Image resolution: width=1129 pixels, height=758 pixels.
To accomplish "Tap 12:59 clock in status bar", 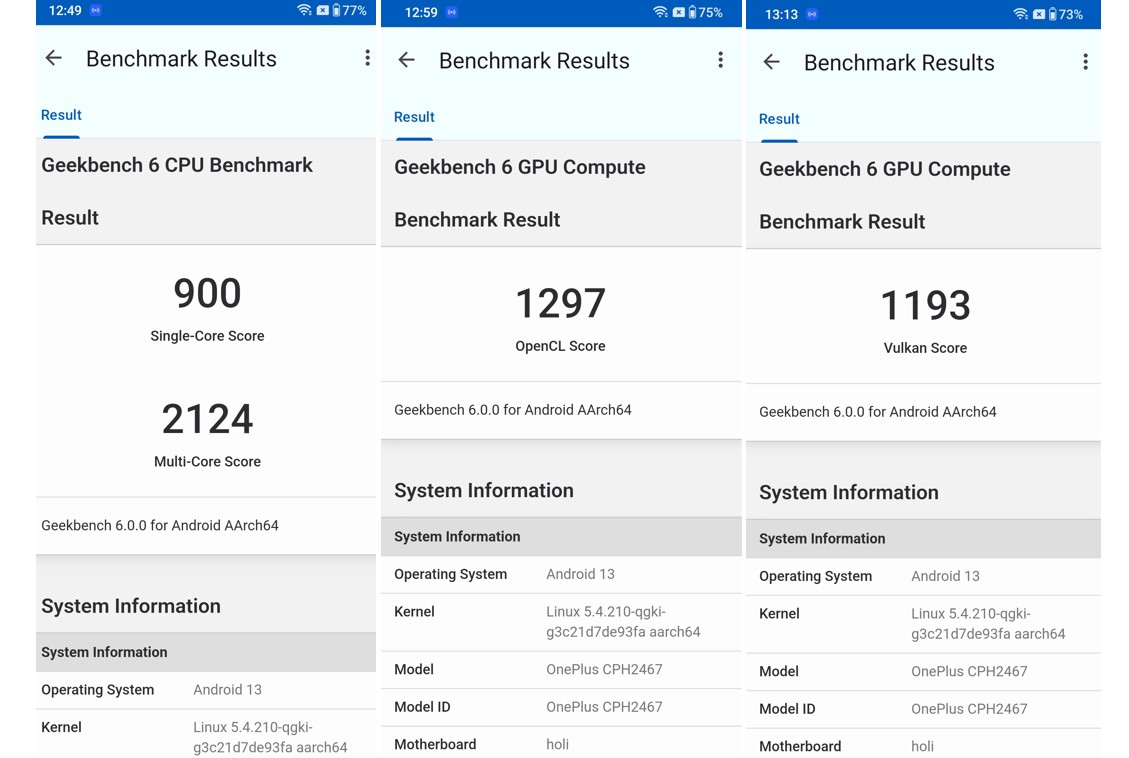I will pyautogui.click(x=421, y=12).
